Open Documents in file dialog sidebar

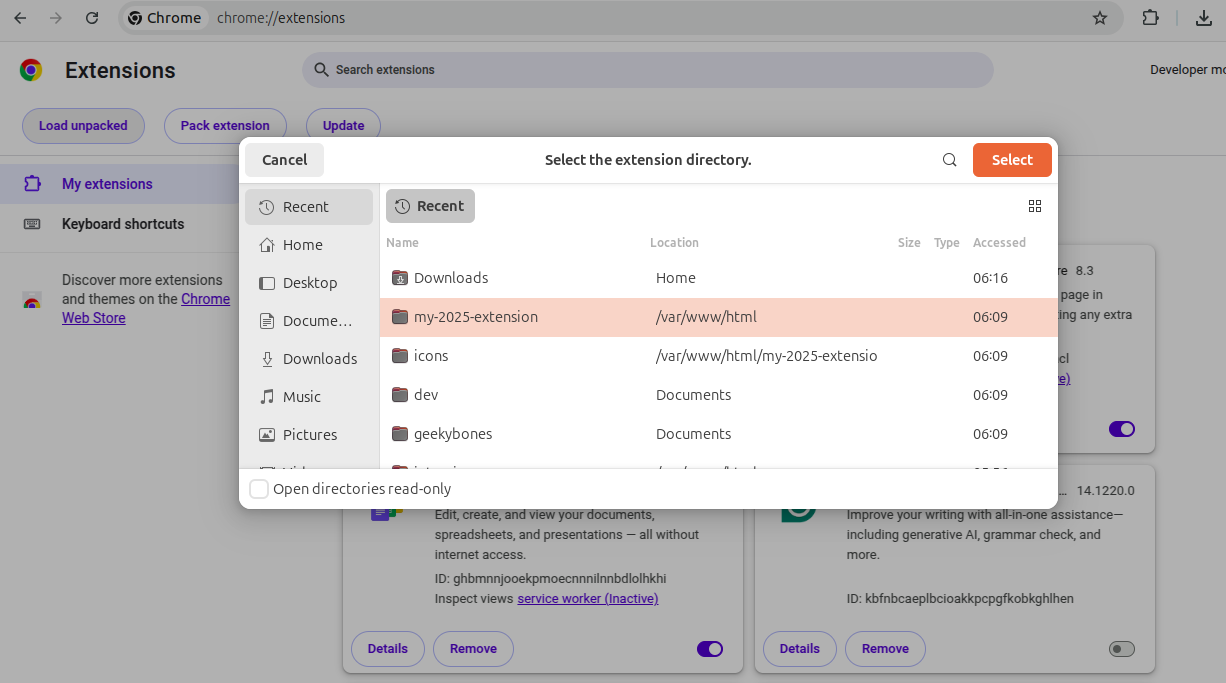pos(309,321)
